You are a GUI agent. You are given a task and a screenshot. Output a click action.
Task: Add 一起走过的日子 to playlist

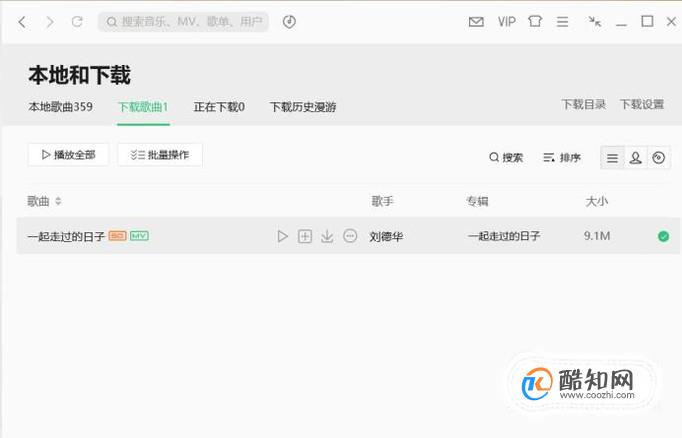point(305,236)
